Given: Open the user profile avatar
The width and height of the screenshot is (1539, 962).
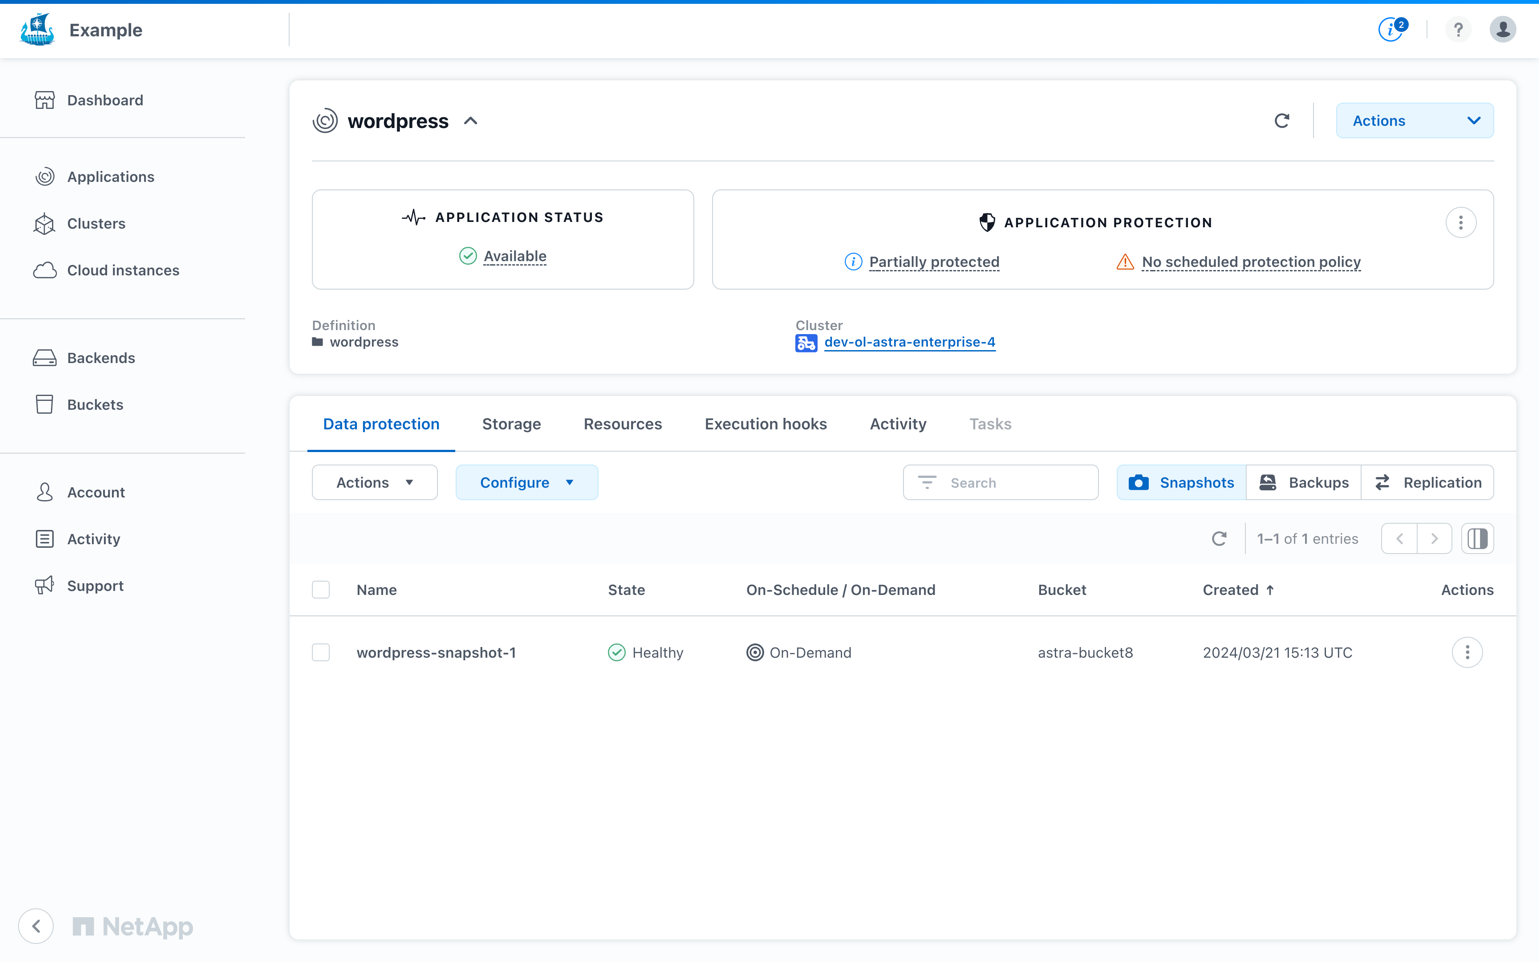Looking at the screenshot, I should tap(1502, 30).
